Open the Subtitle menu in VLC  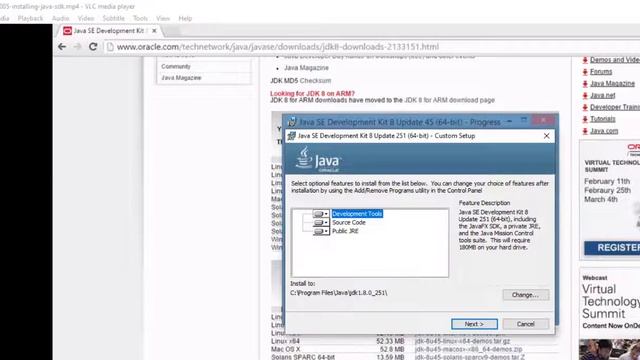pos(113,18)
